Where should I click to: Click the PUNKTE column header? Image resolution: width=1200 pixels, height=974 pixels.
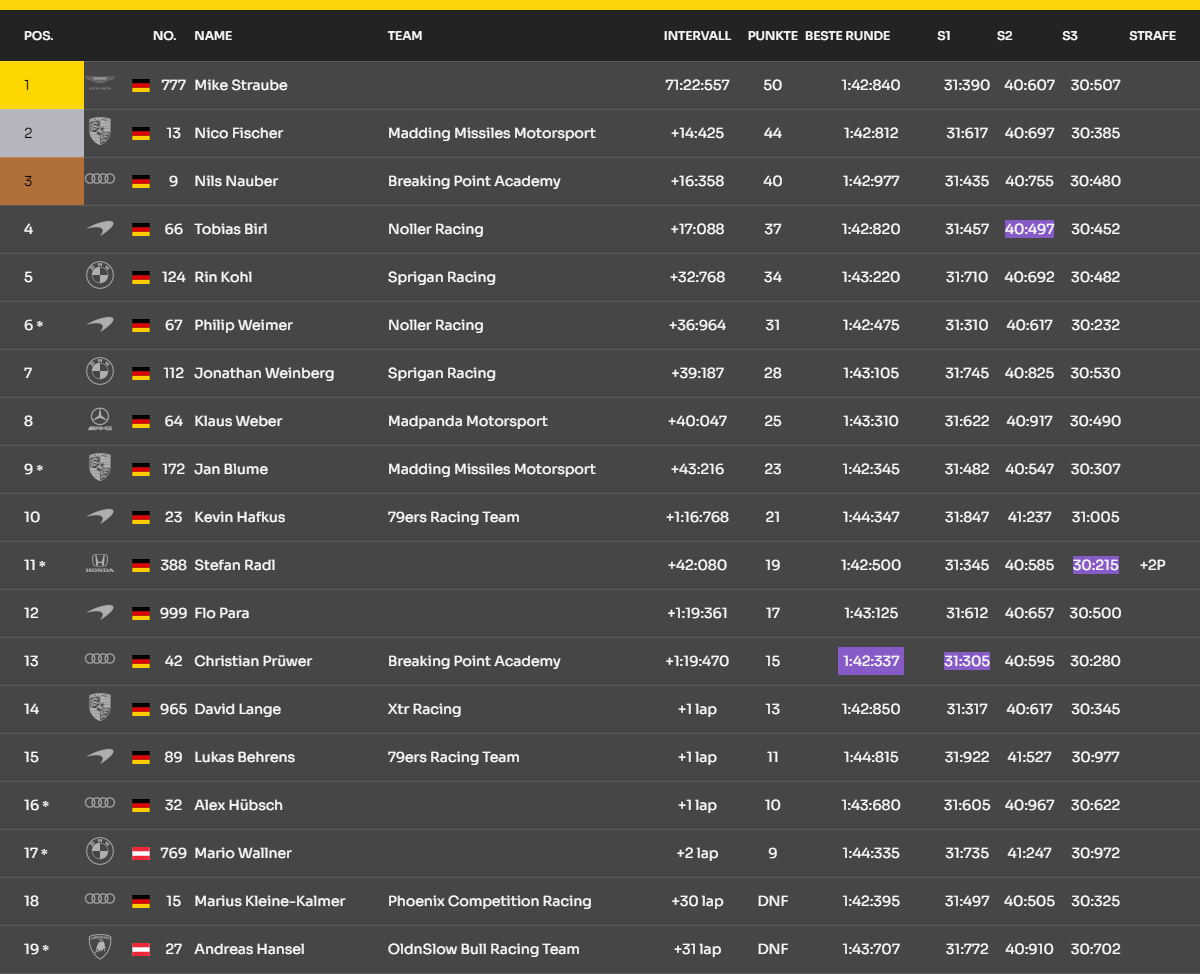tap(772, 36)
